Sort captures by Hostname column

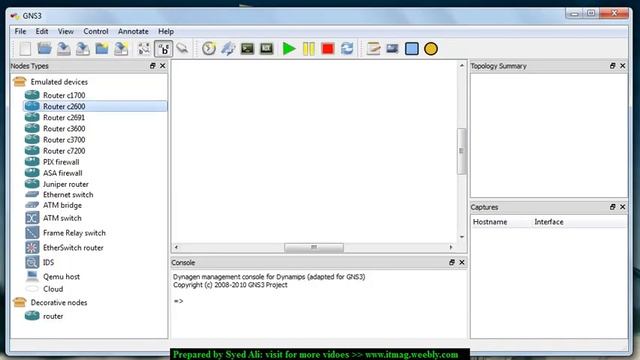pyautogui.click(x=501, y=222)
